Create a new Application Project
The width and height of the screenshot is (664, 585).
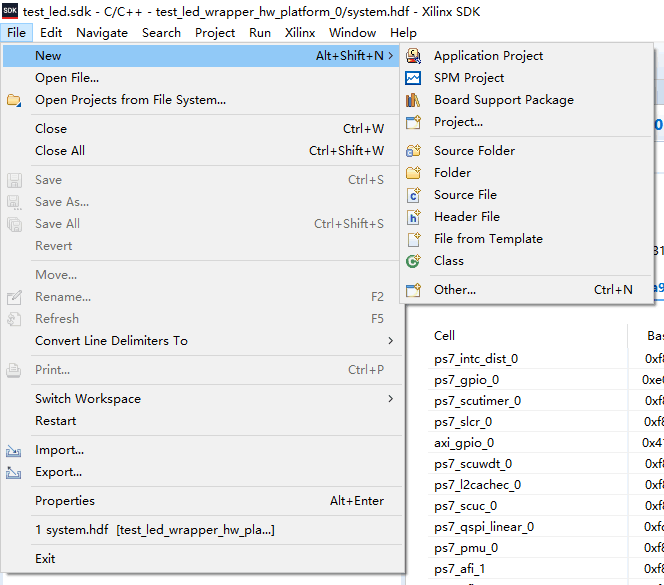(x=527, y=56)
